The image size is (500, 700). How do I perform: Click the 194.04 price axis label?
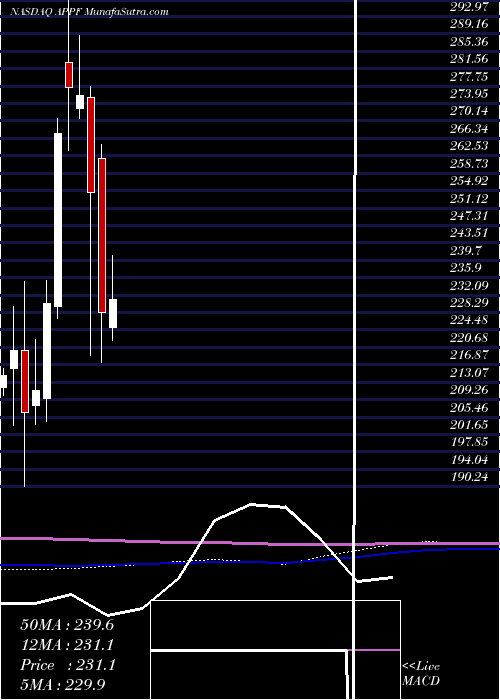469,460
